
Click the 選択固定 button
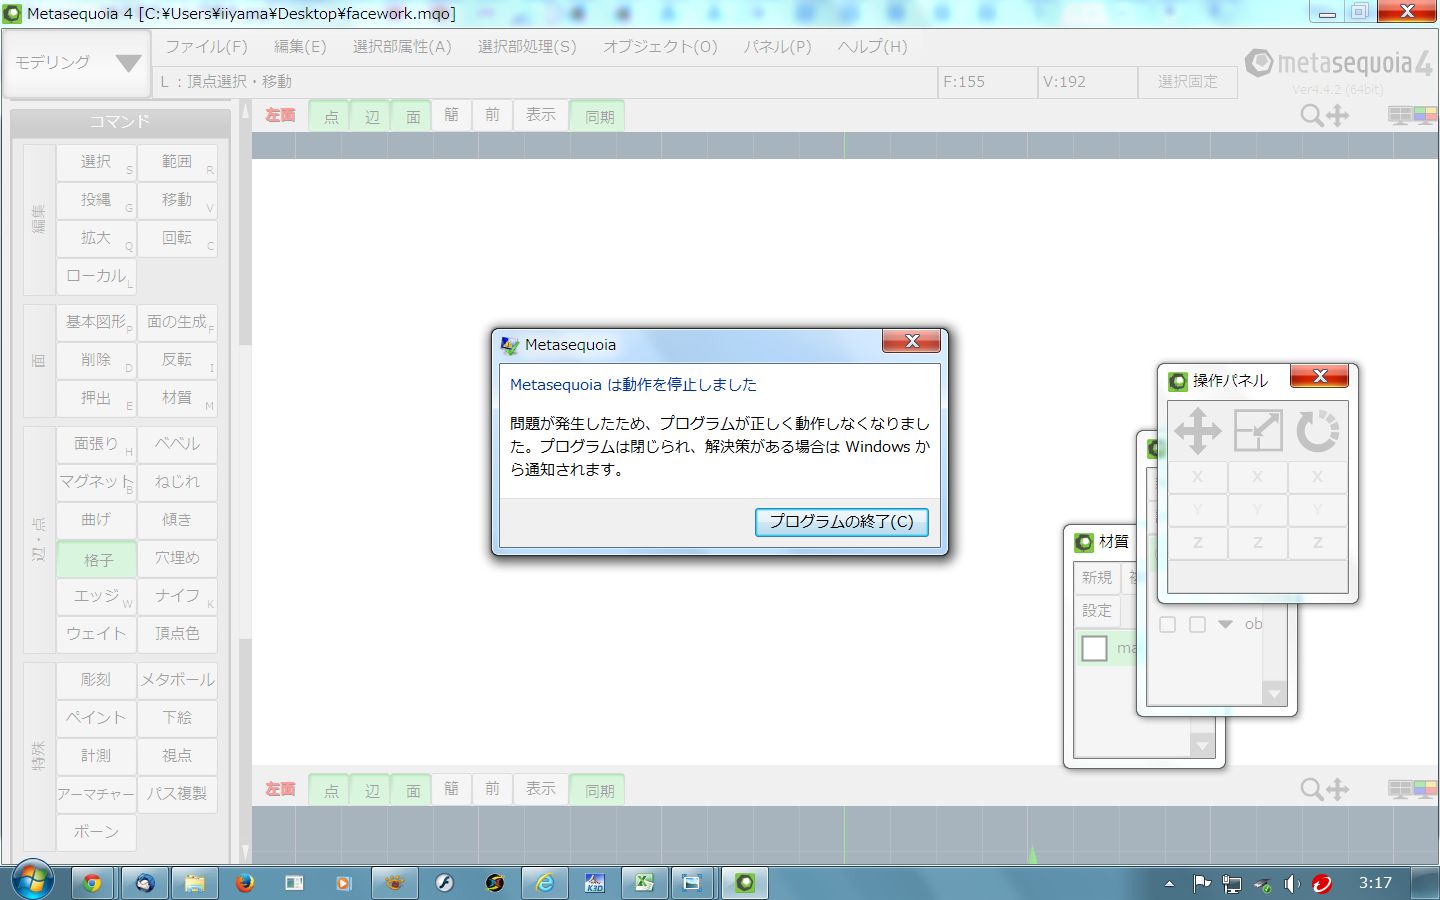point(1187,82)
